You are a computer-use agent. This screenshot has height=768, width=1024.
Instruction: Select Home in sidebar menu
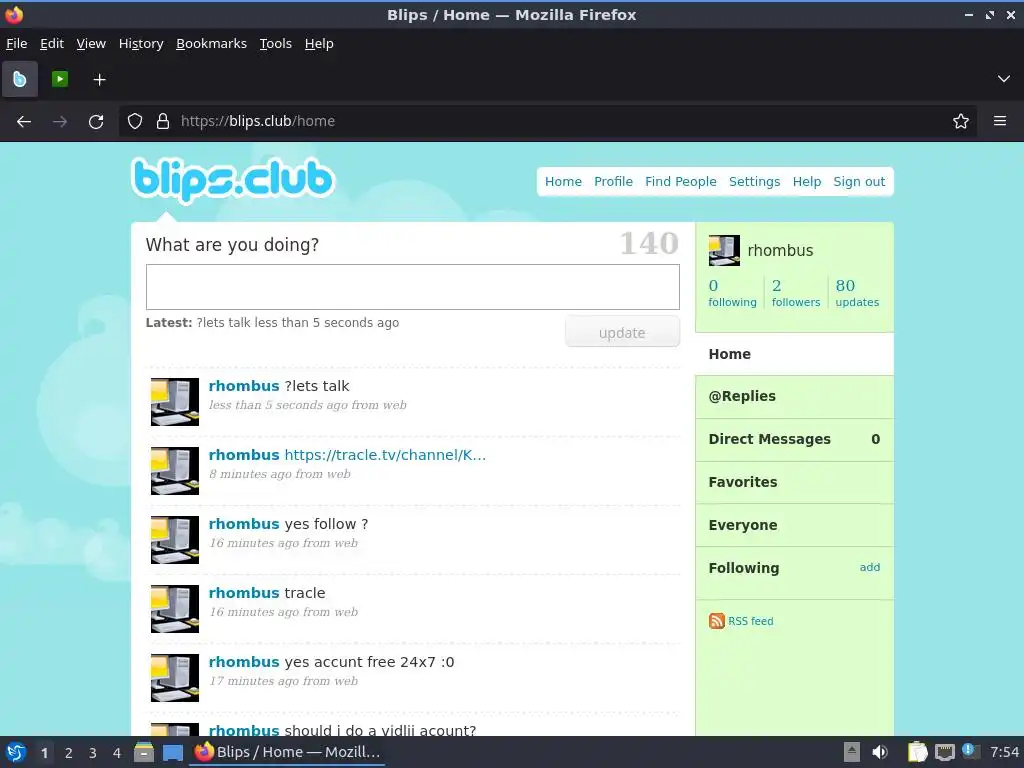coord(794,354)
